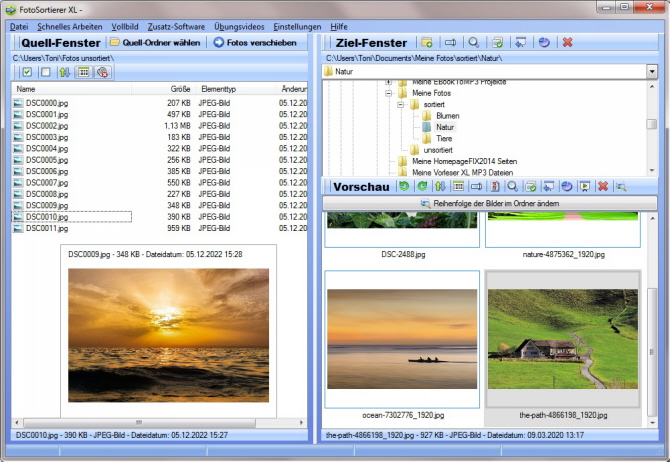670x462 pixels.
Task: Click the horizontal scrollbar under source list
Action: tap(139, 423)
